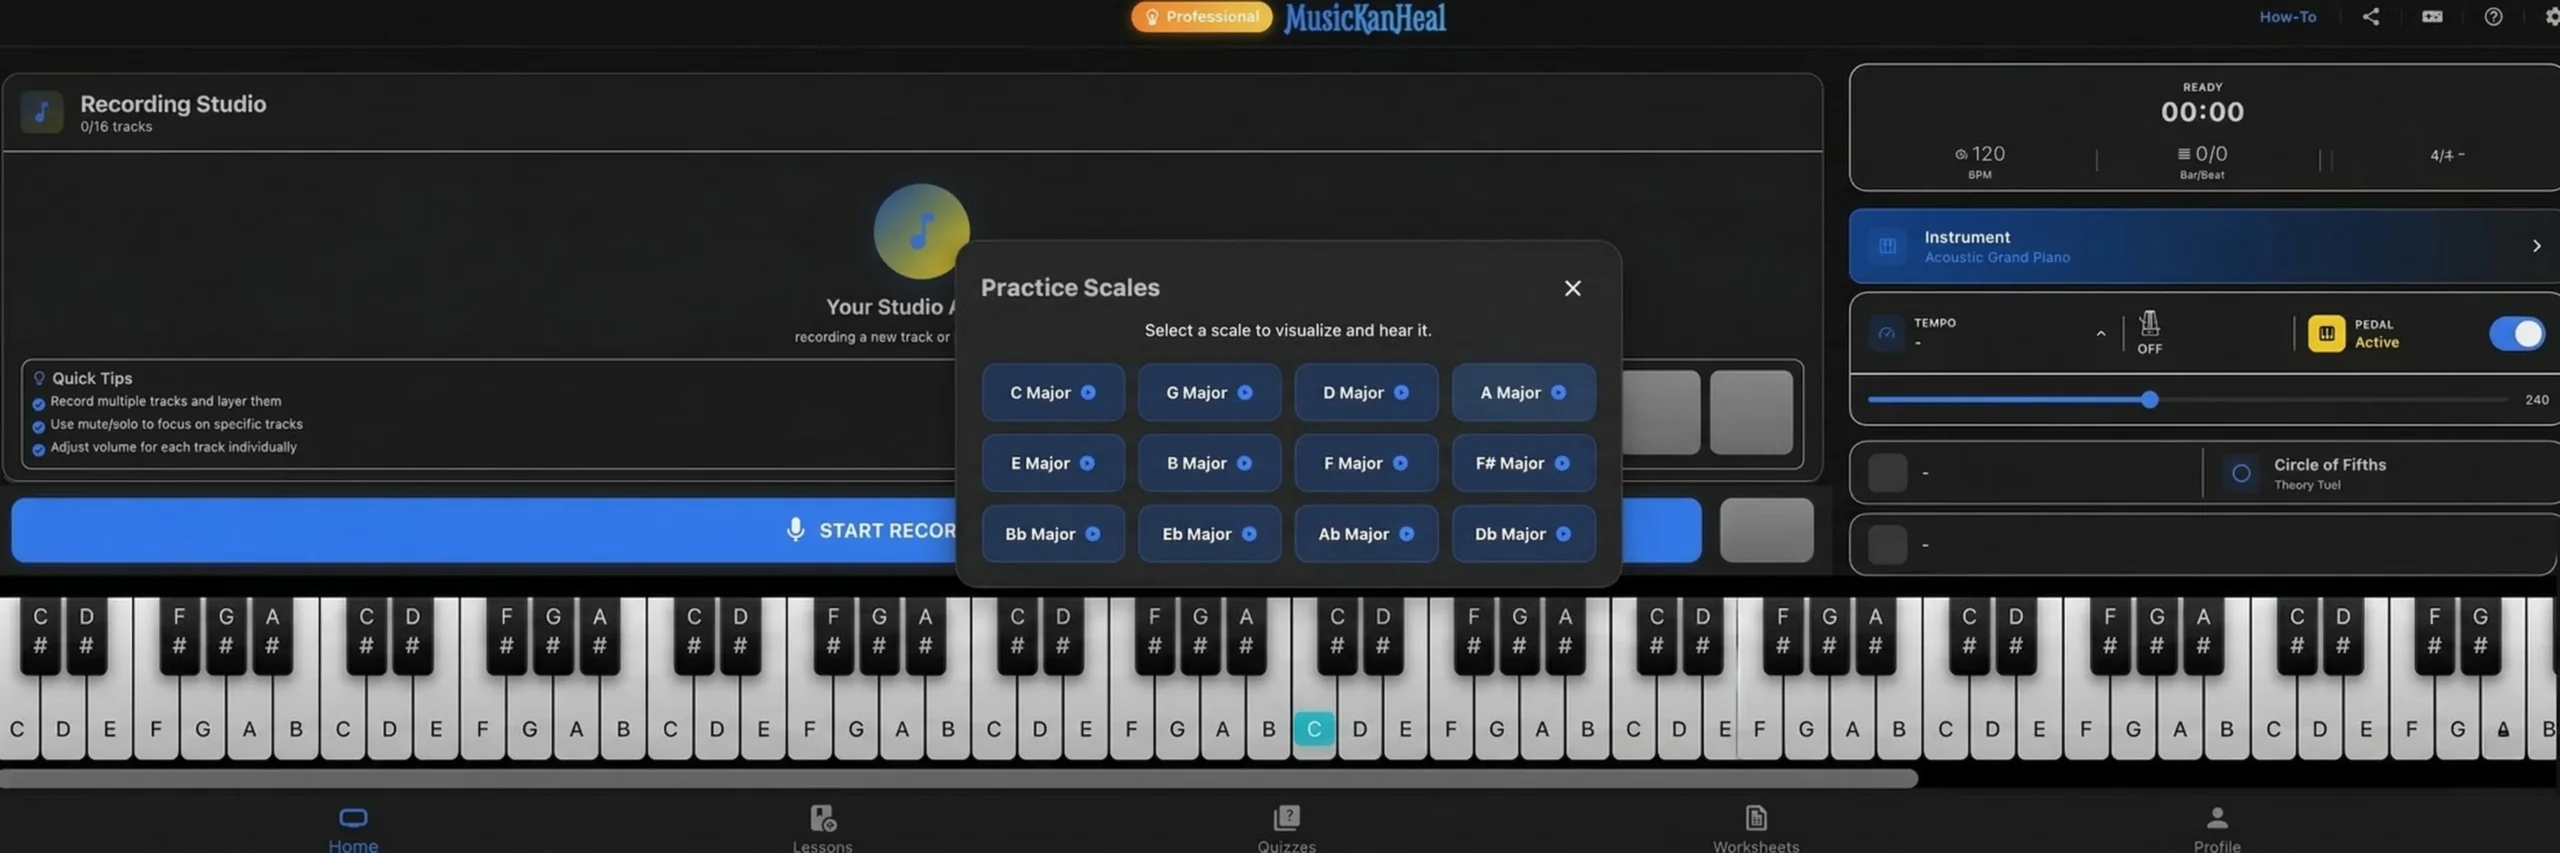This screenshot has height=853, width=2560.
Task: Click the Professional plan badge
Action: 1201,16
